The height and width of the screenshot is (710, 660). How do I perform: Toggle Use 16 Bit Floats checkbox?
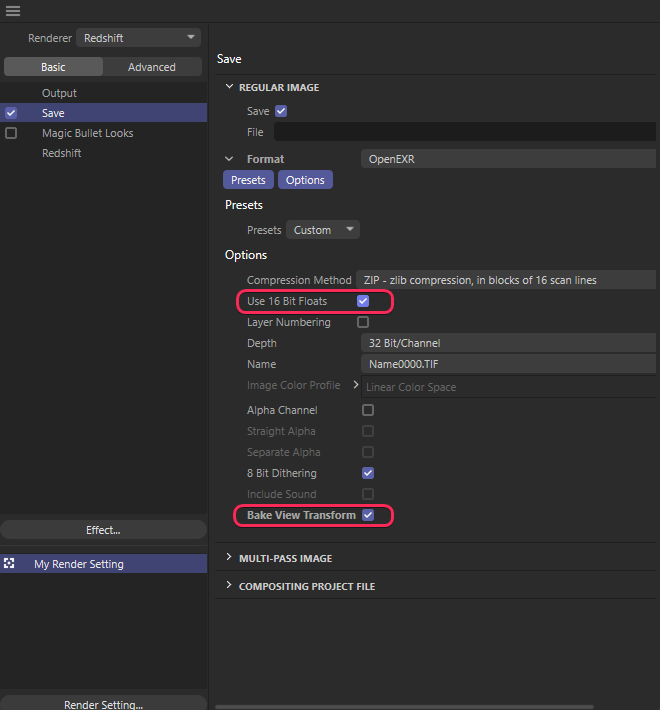click(363, 301)
